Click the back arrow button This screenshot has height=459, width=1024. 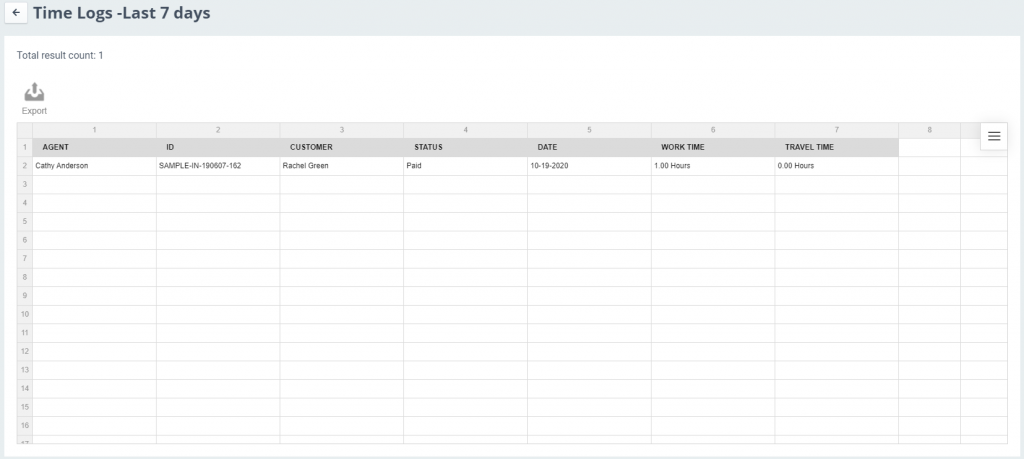pos(16,12)
